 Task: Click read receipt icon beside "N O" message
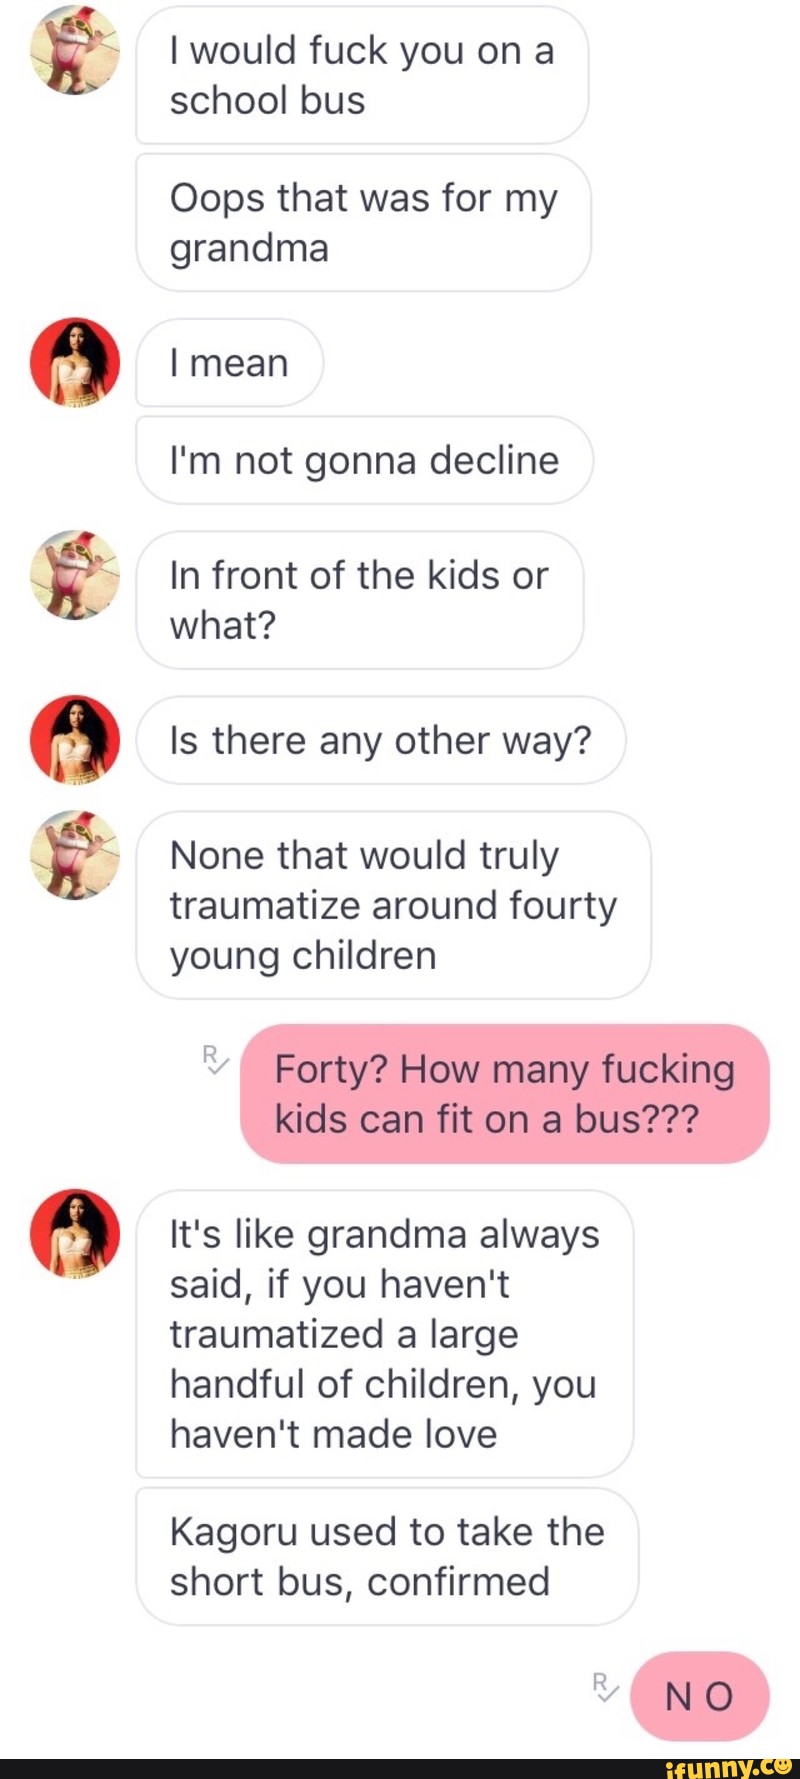click(x=605, y=1688)
